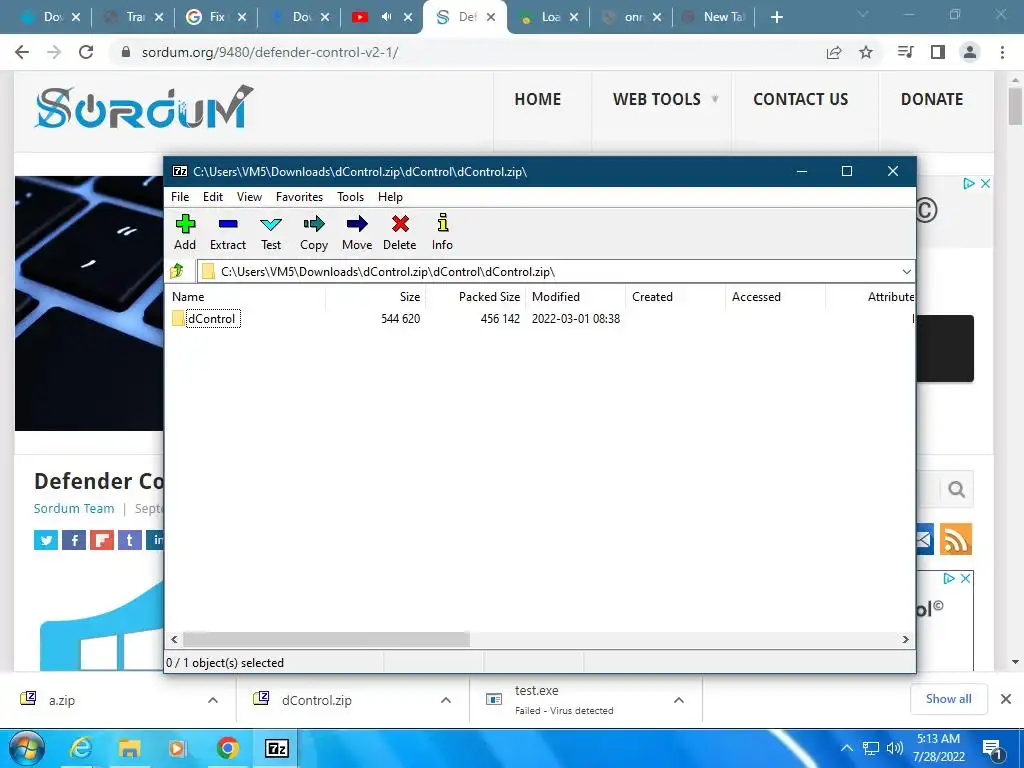The image size is (1024, 768).
Task: Switch to the YouTube tab
Action: pos(381,17)
